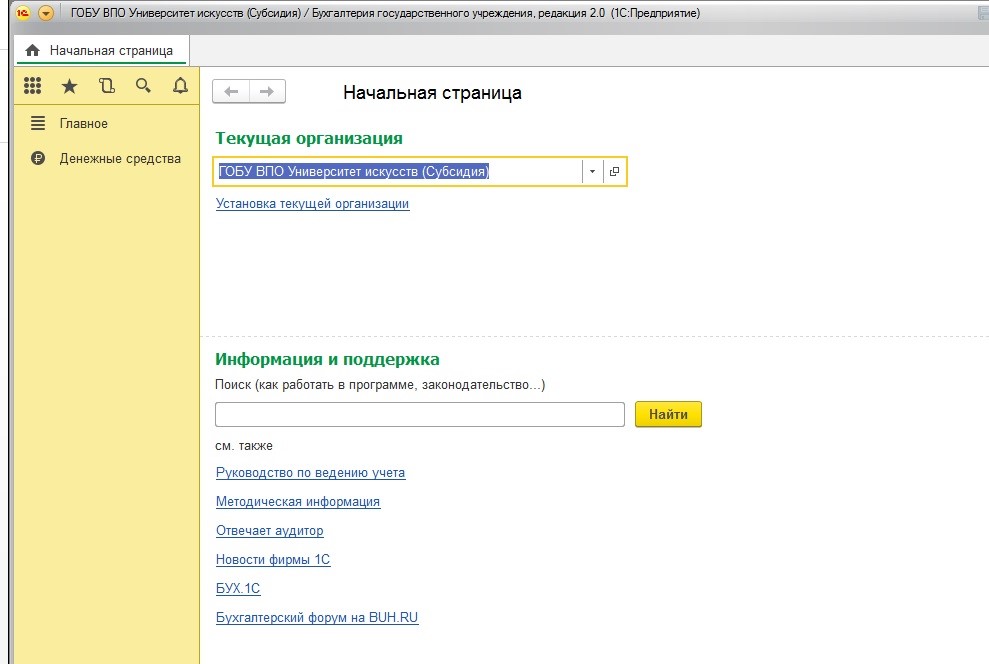Image resolution: width=989 pixels, height=664 pixels.
Task: Open organization card using open icon
Action: click(x=614, y=172)
